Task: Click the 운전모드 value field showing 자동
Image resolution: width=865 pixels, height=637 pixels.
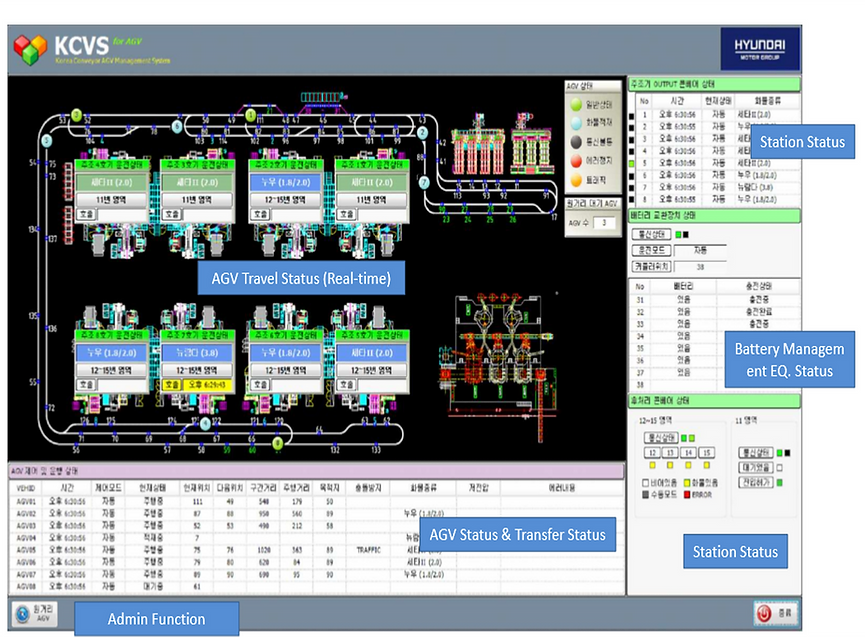Action: 701,250
